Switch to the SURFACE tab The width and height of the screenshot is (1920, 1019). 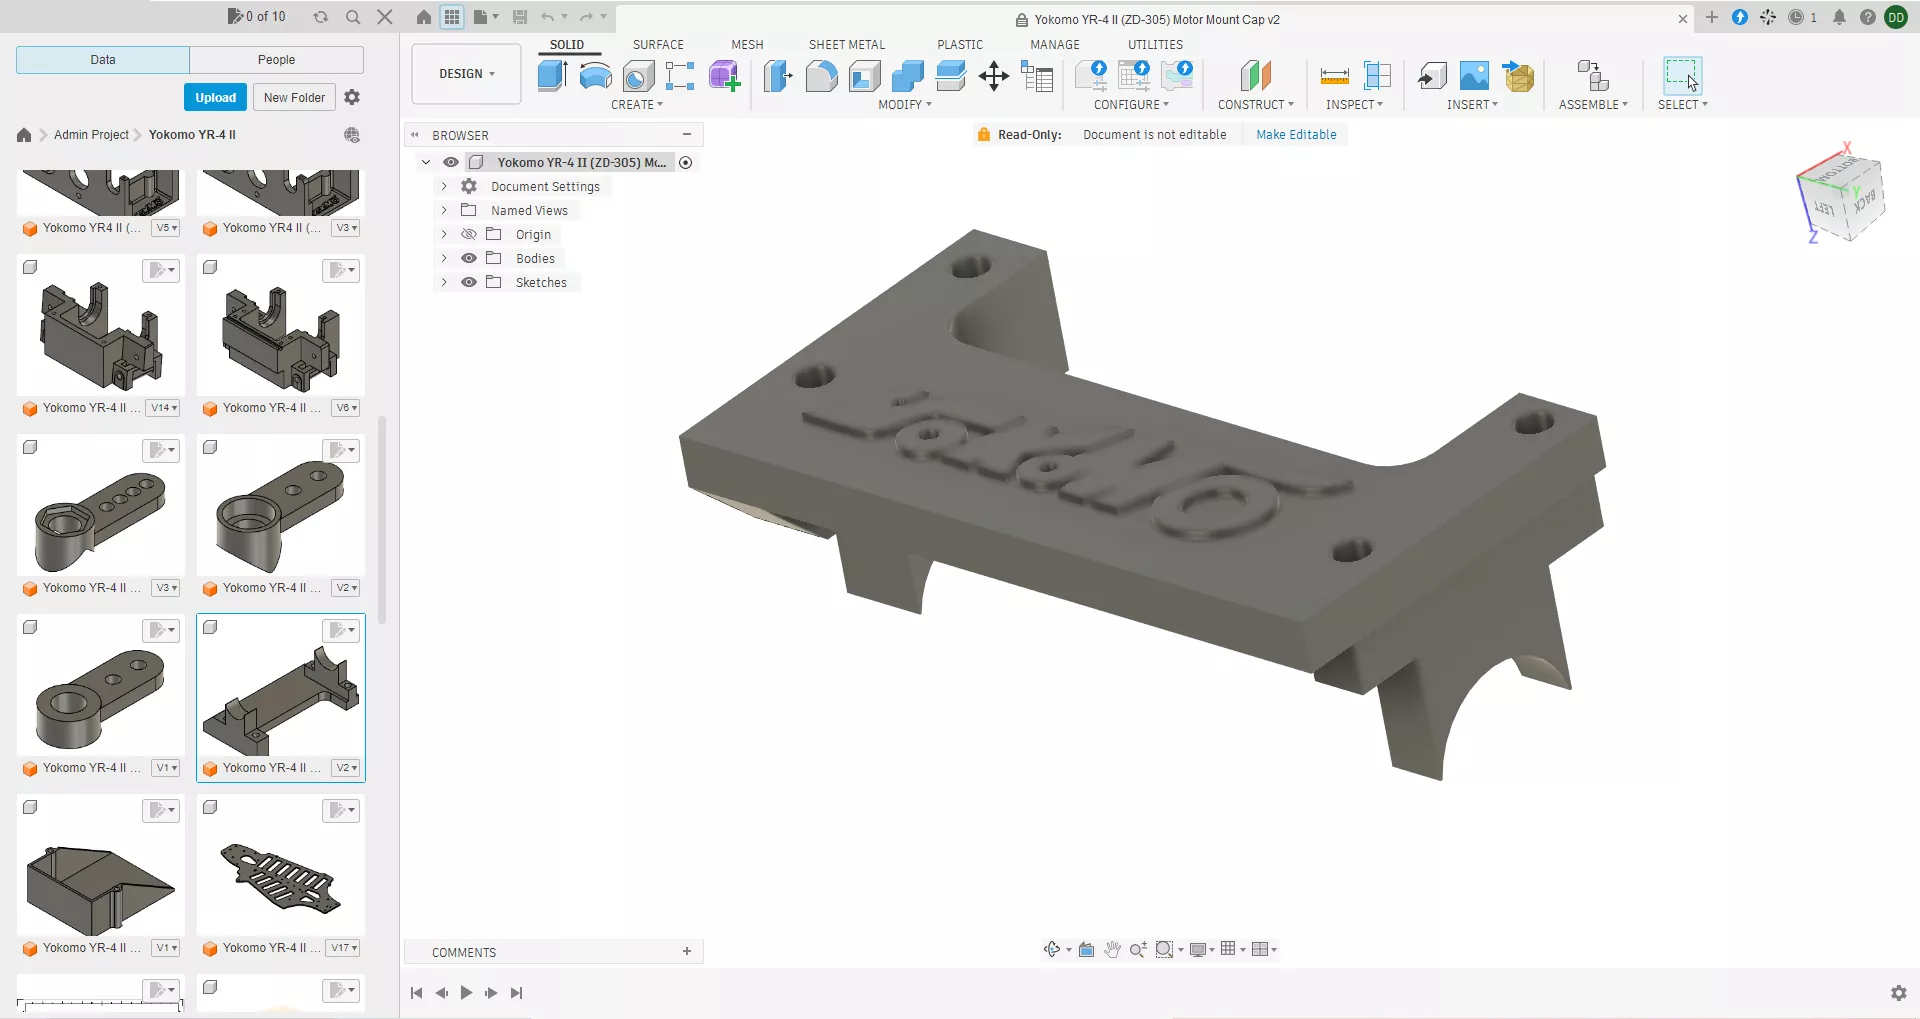click(658, 45)
